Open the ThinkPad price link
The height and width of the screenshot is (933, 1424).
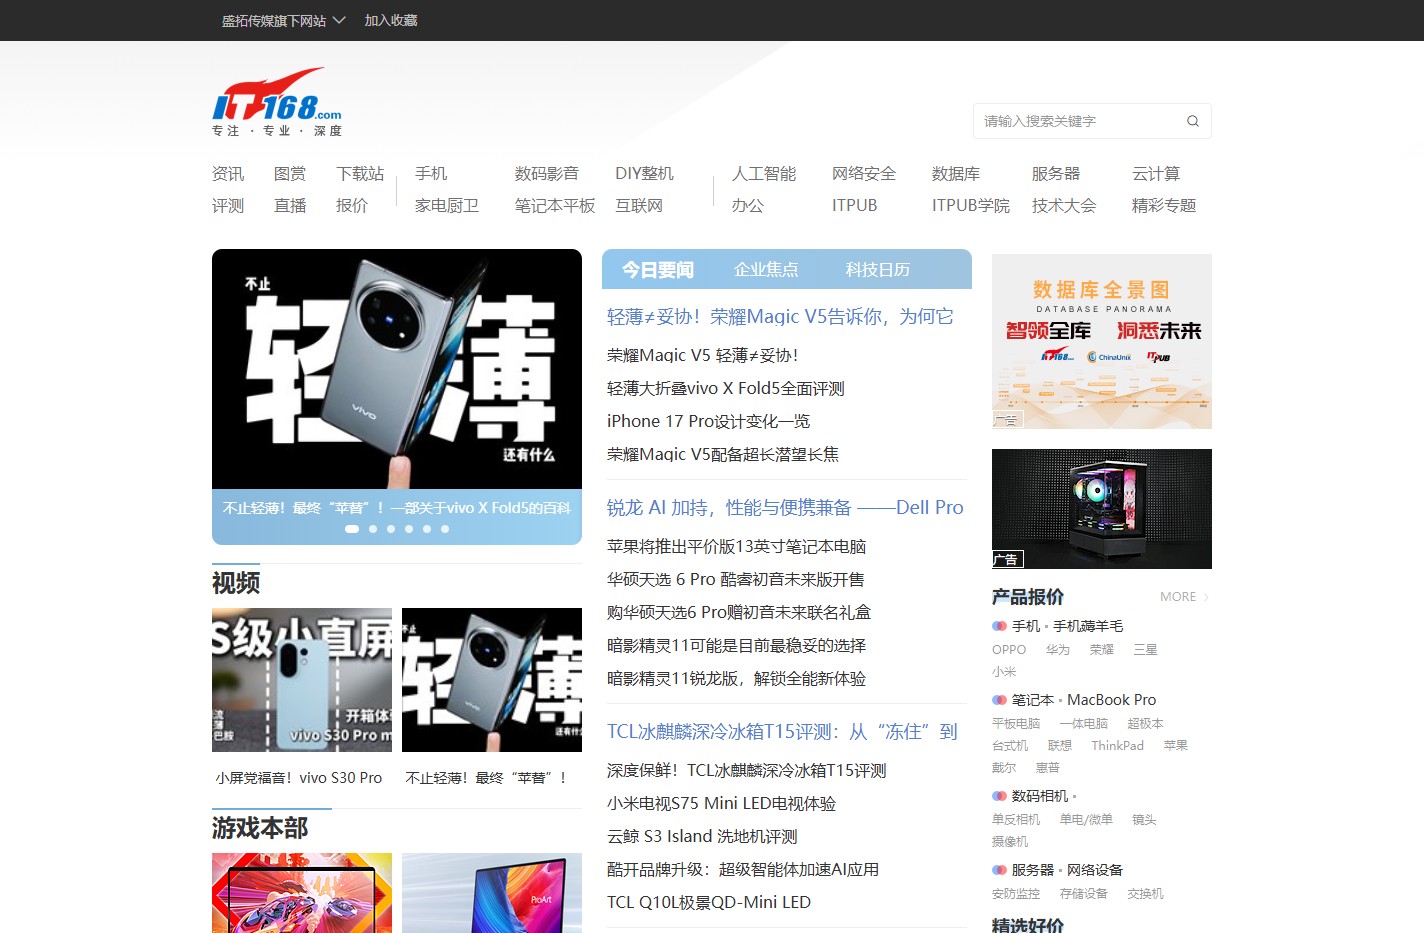pyautogui.click(x=1118, y=746)
